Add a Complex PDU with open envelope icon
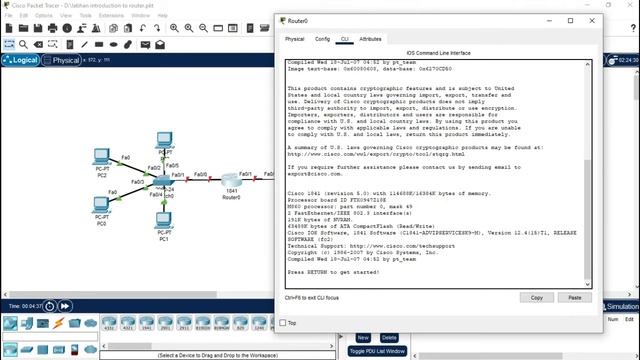 pyautogui.click(x=160, y=44)
